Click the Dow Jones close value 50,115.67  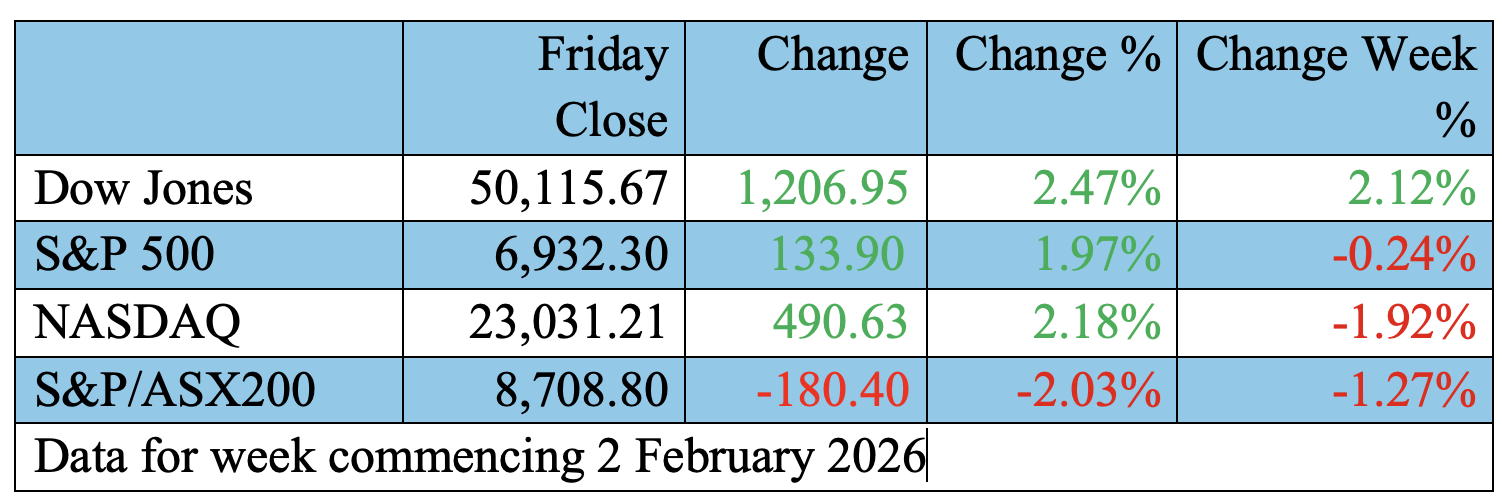pyautogui.click(x=568, y=188)
